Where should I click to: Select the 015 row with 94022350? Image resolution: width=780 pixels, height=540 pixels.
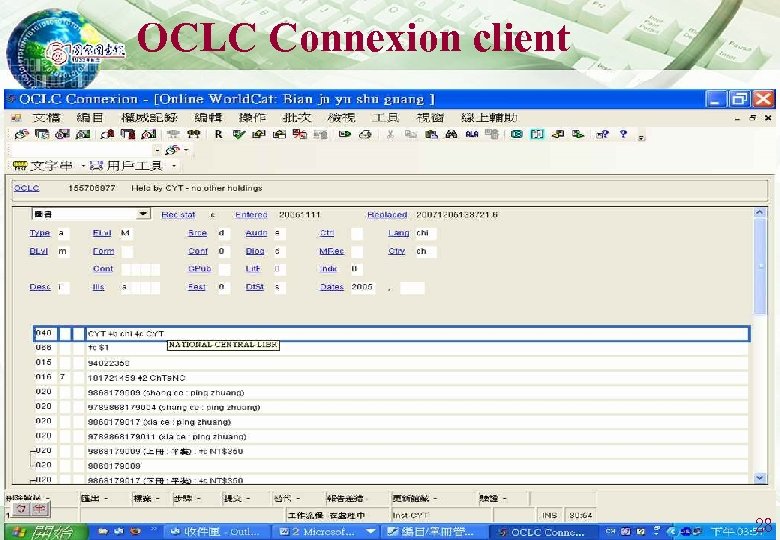391,363
